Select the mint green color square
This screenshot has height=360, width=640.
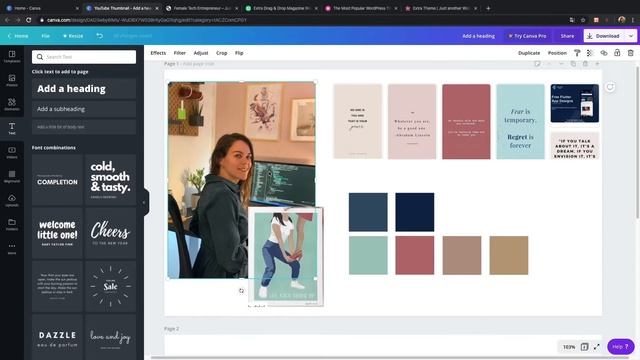(368, 255)
